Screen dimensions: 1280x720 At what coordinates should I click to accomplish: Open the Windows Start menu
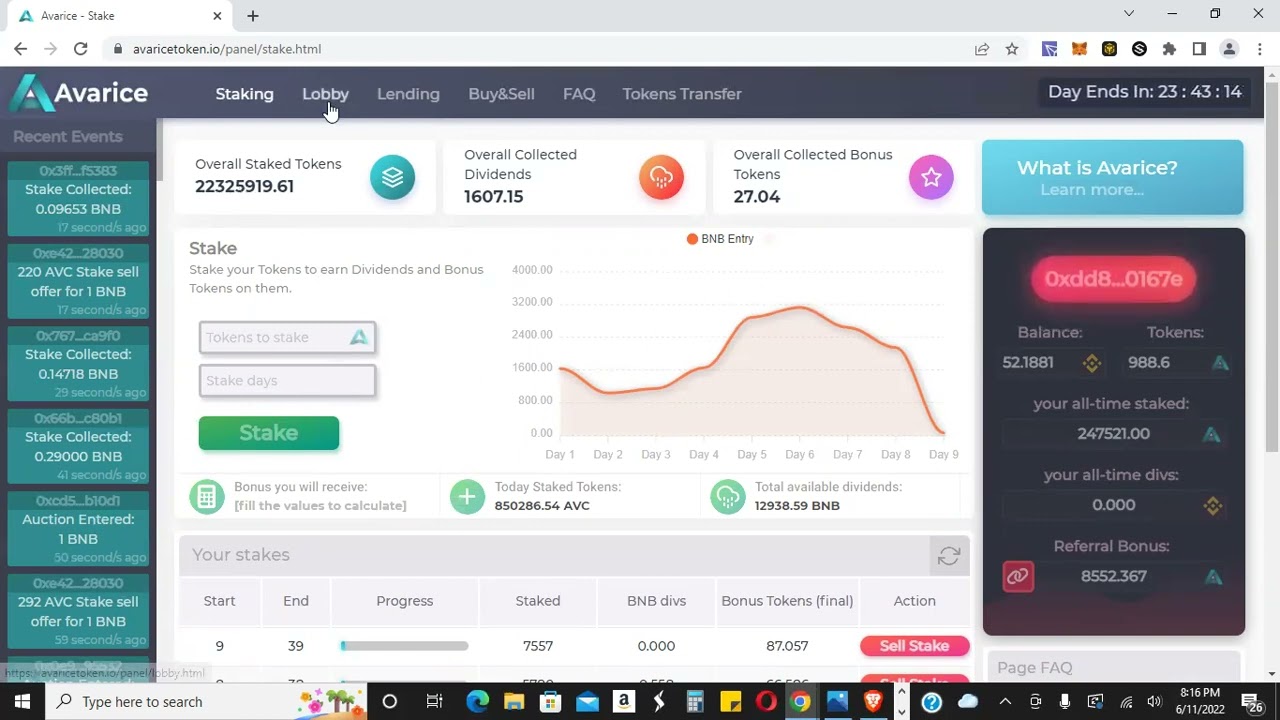pos(22,701)
